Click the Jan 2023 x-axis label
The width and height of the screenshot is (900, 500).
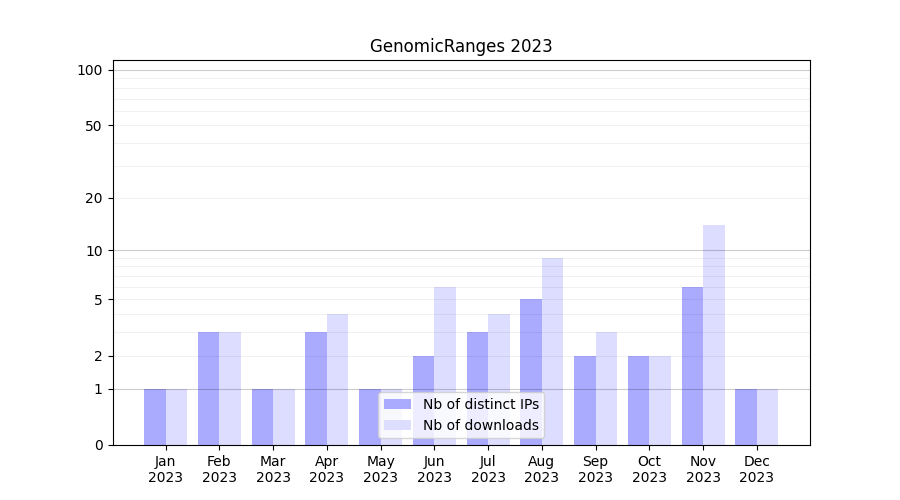[x=165, y=469]
